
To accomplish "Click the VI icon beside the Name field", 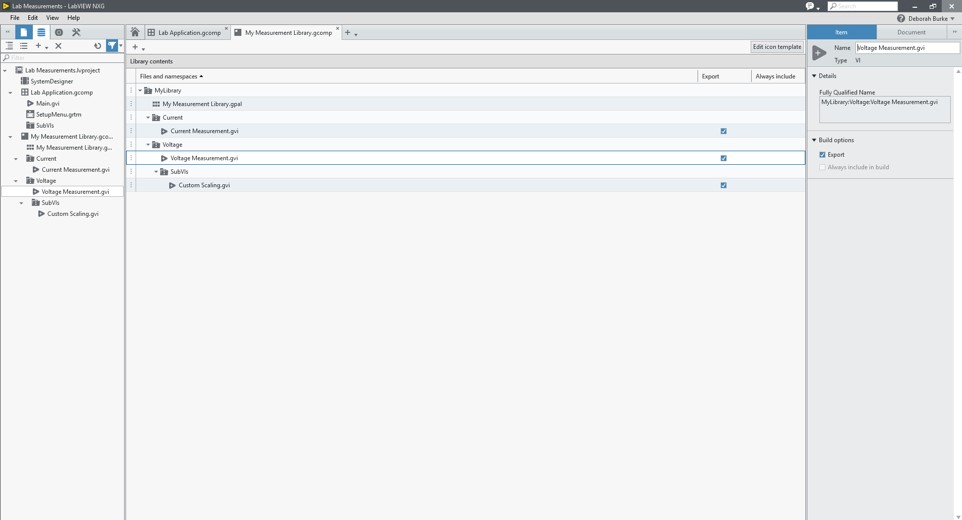I will (819, 53).
